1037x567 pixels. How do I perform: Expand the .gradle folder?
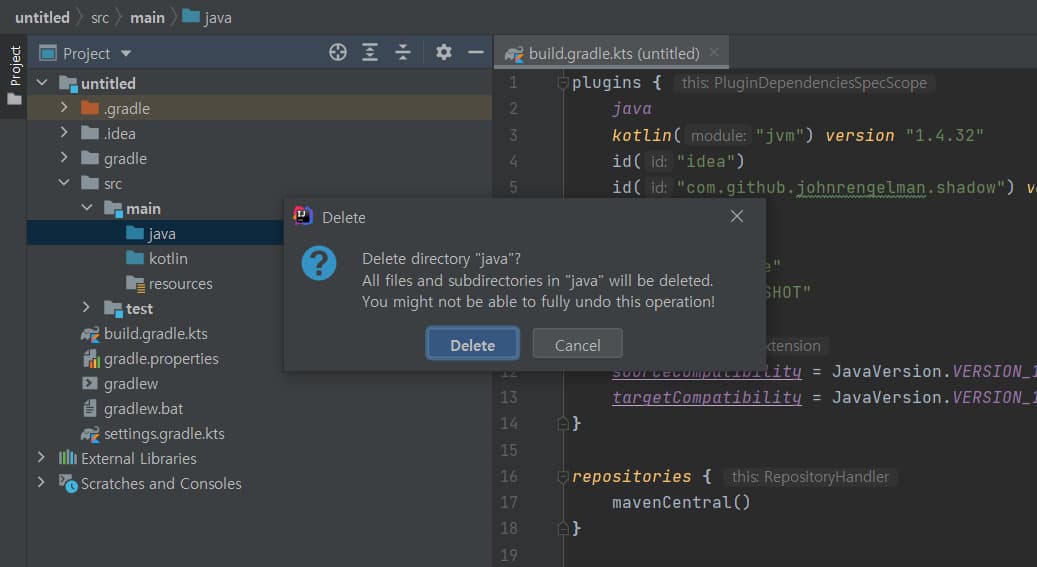point(64,108)
